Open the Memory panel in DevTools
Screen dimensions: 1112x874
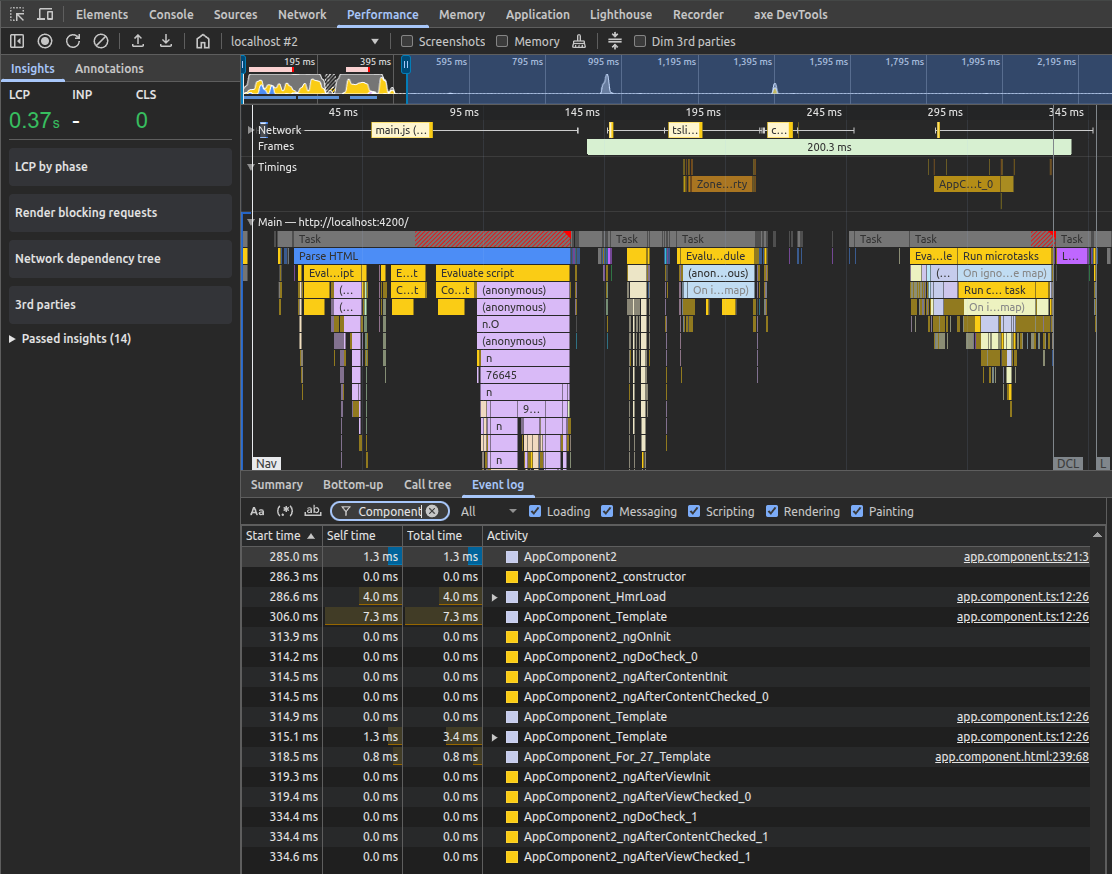click(462, 14)
